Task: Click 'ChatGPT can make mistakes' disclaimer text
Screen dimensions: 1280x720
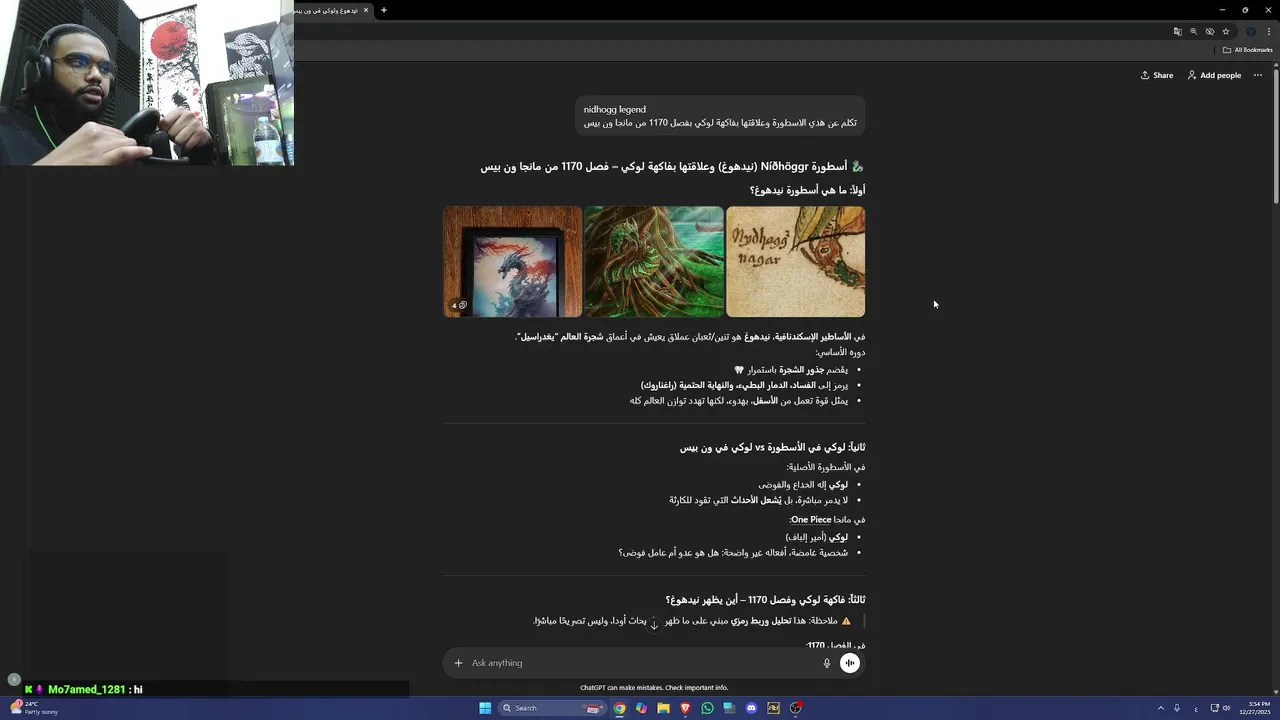Action: click(654, 688)
